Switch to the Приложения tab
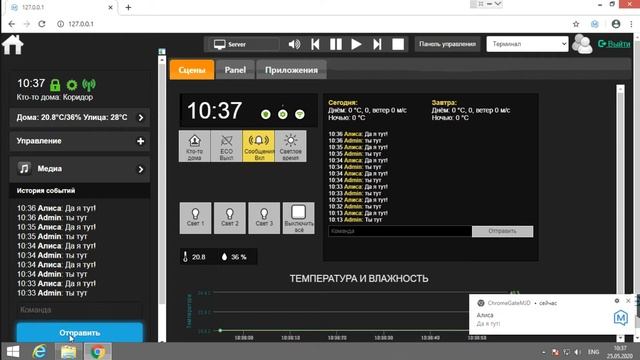Screen dimensions: 640x360 (x=291, y=70)
